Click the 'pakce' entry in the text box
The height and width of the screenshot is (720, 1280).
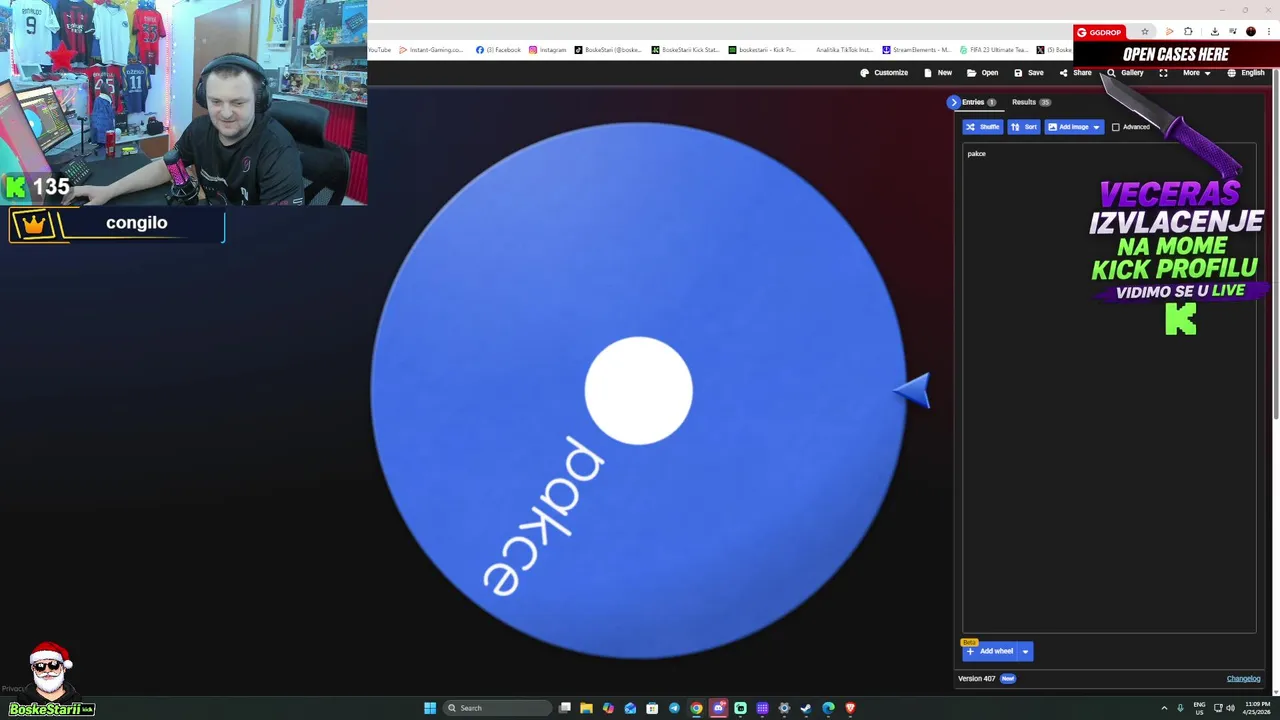coord(976,154)
